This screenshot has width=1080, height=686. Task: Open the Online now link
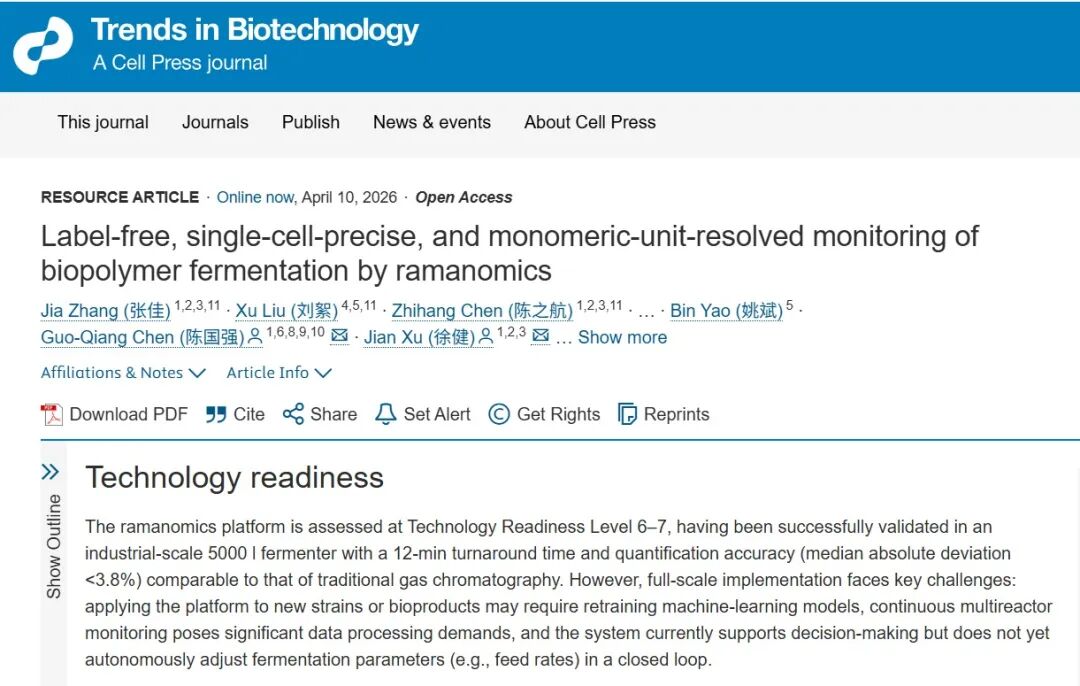(x=255, y=197)
